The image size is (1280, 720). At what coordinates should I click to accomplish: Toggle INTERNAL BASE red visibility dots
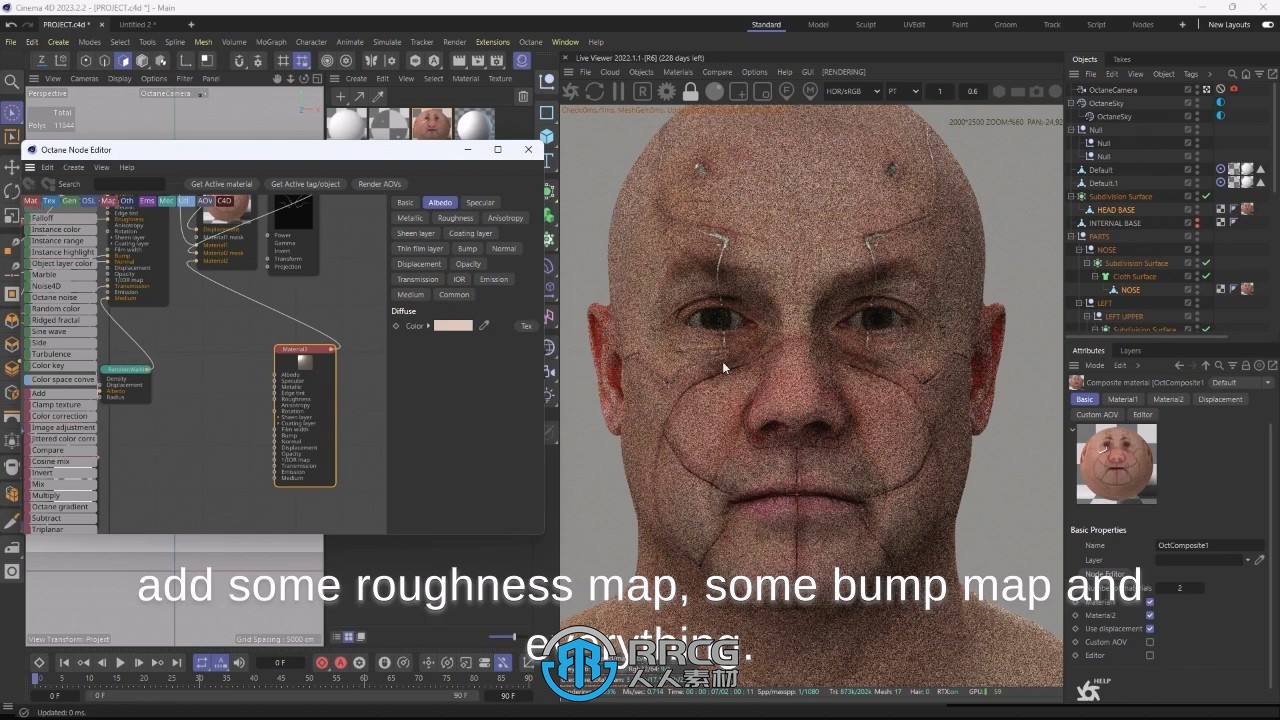coord(1197,223)
